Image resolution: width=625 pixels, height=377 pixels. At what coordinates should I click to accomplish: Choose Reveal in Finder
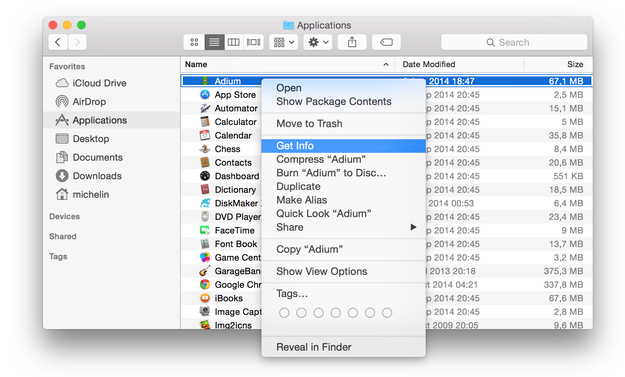344,347
